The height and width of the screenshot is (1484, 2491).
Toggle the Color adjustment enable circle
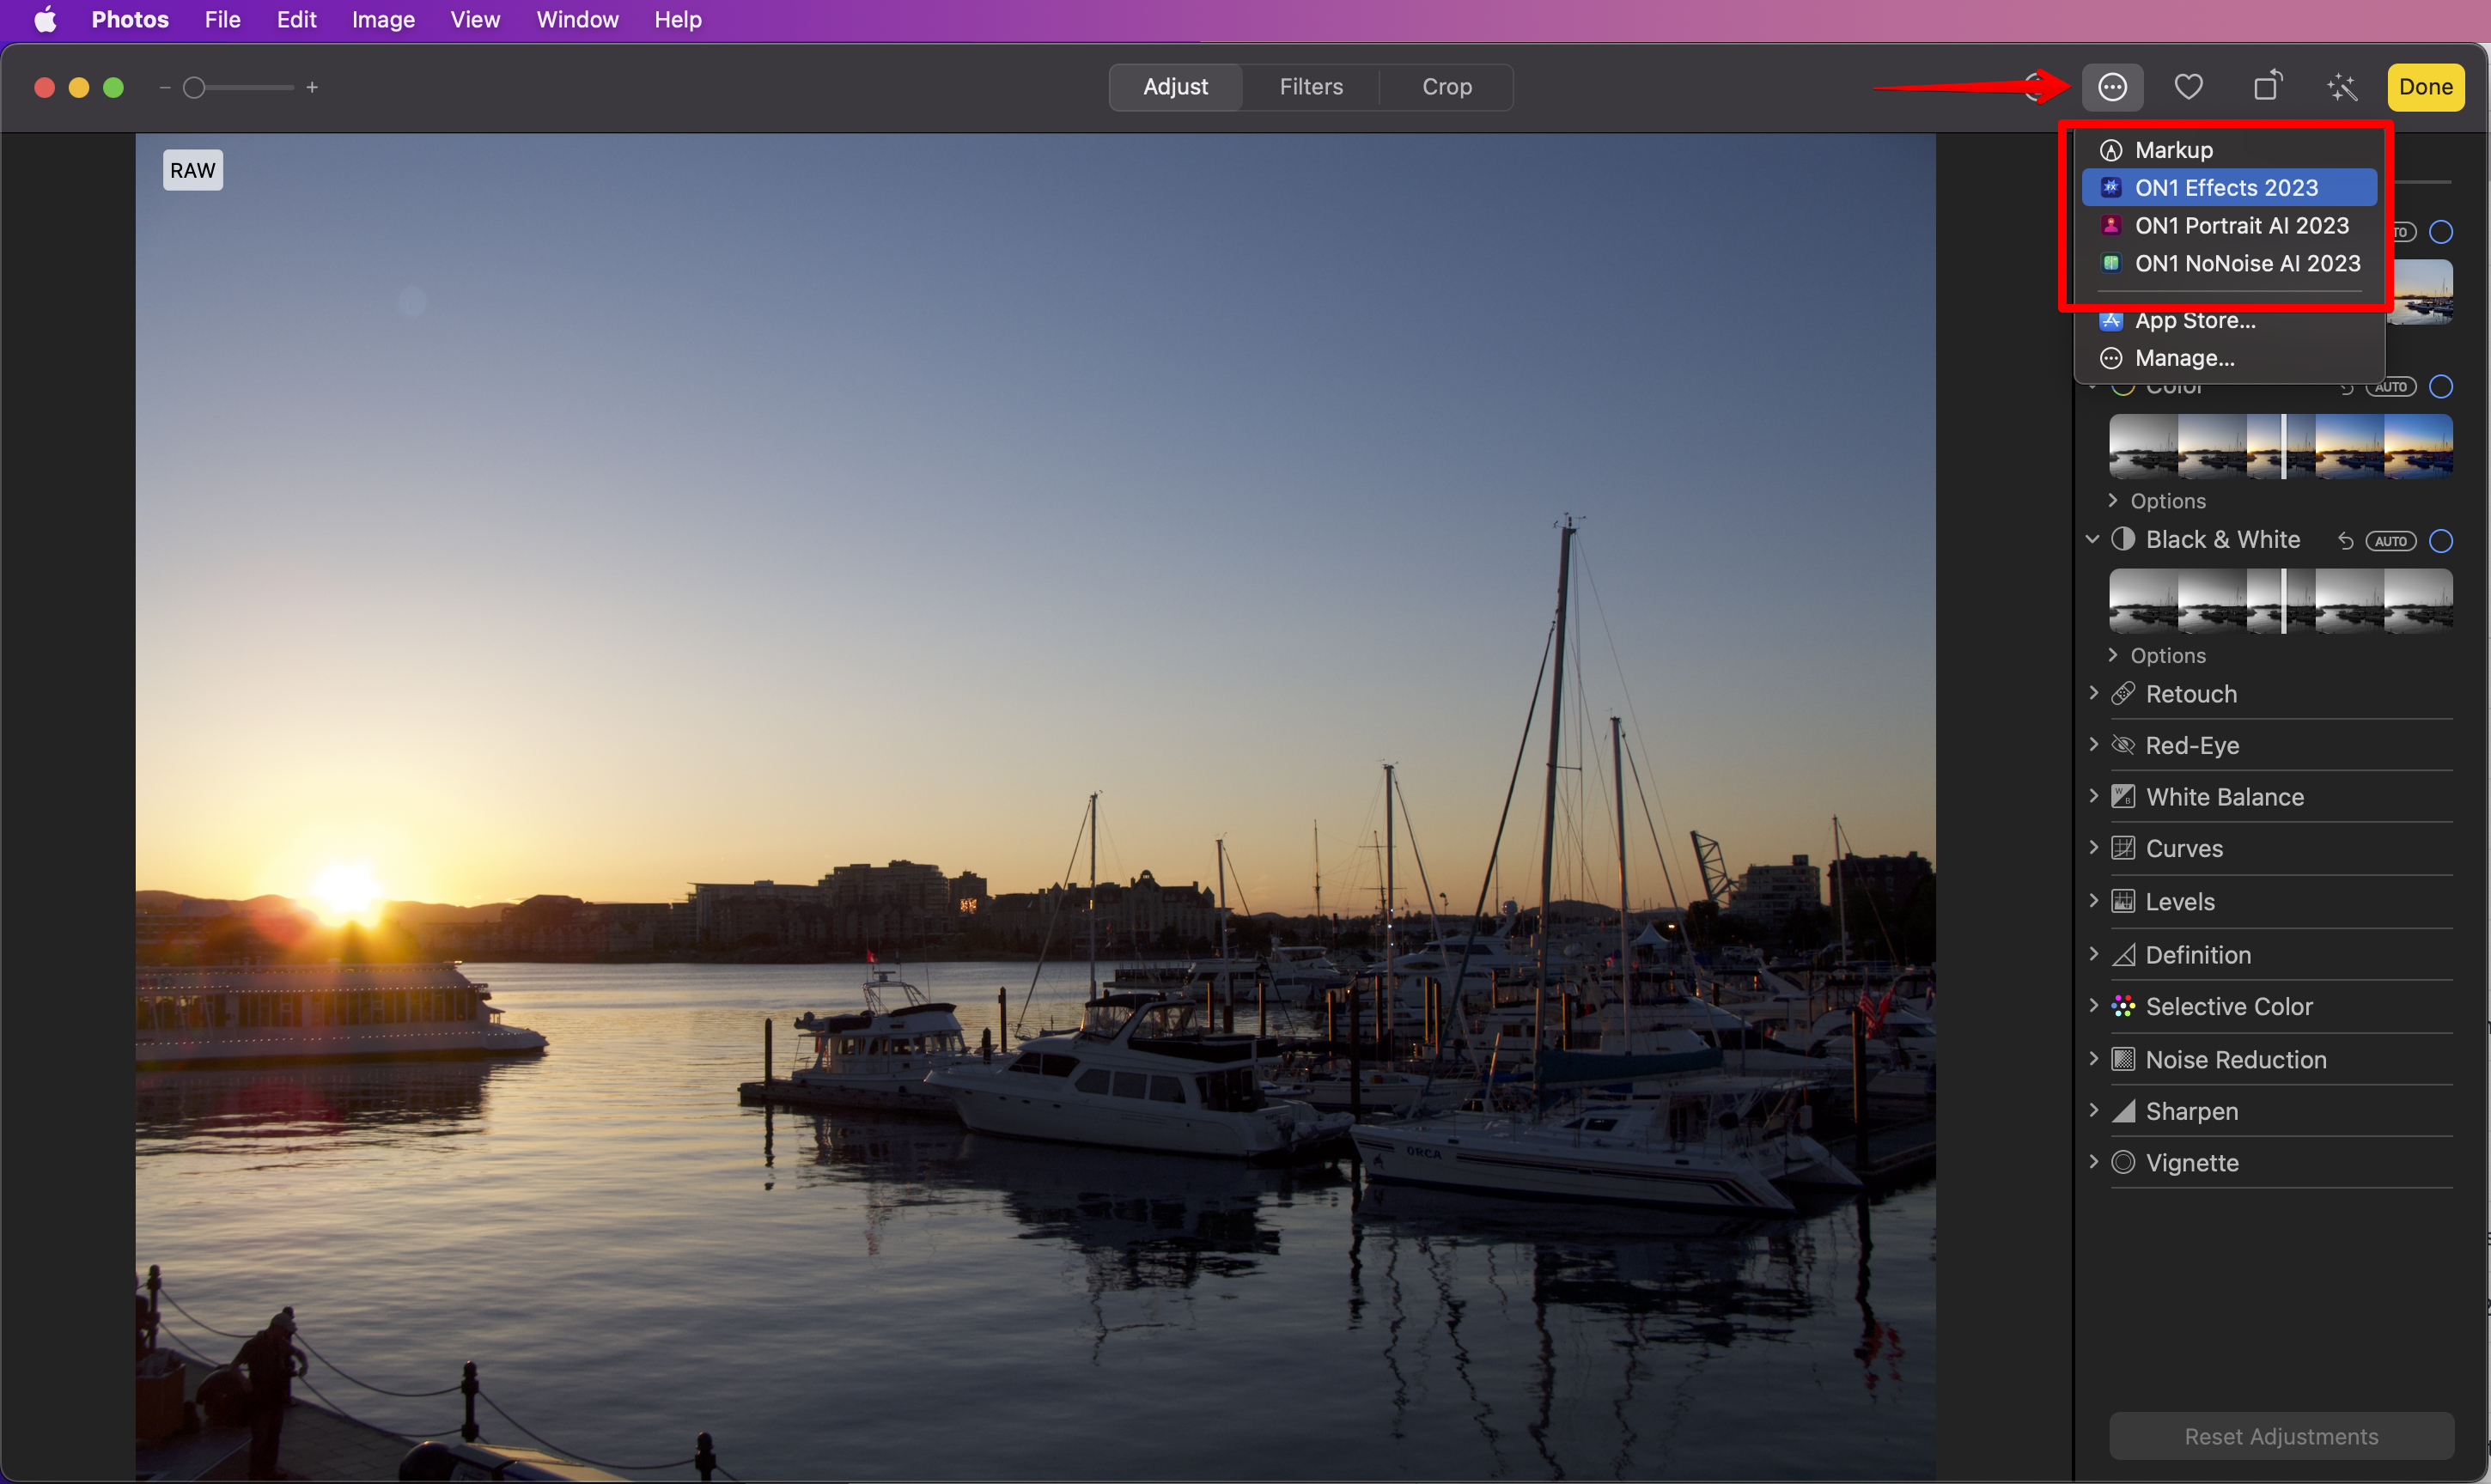(2441, 386)
